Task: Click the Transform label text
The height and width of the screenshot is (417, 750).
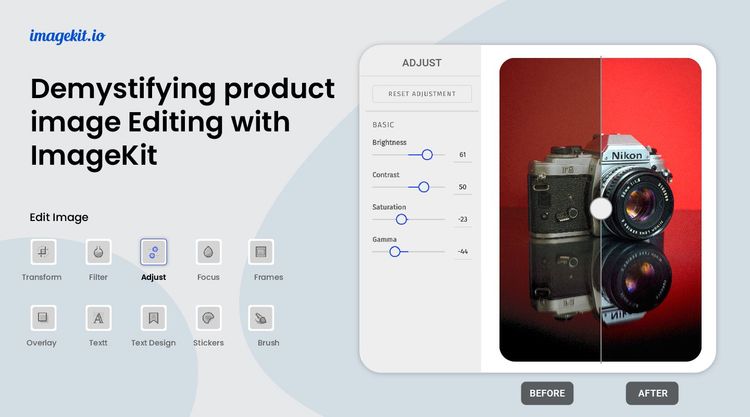Action: click(x=42, y=277)
